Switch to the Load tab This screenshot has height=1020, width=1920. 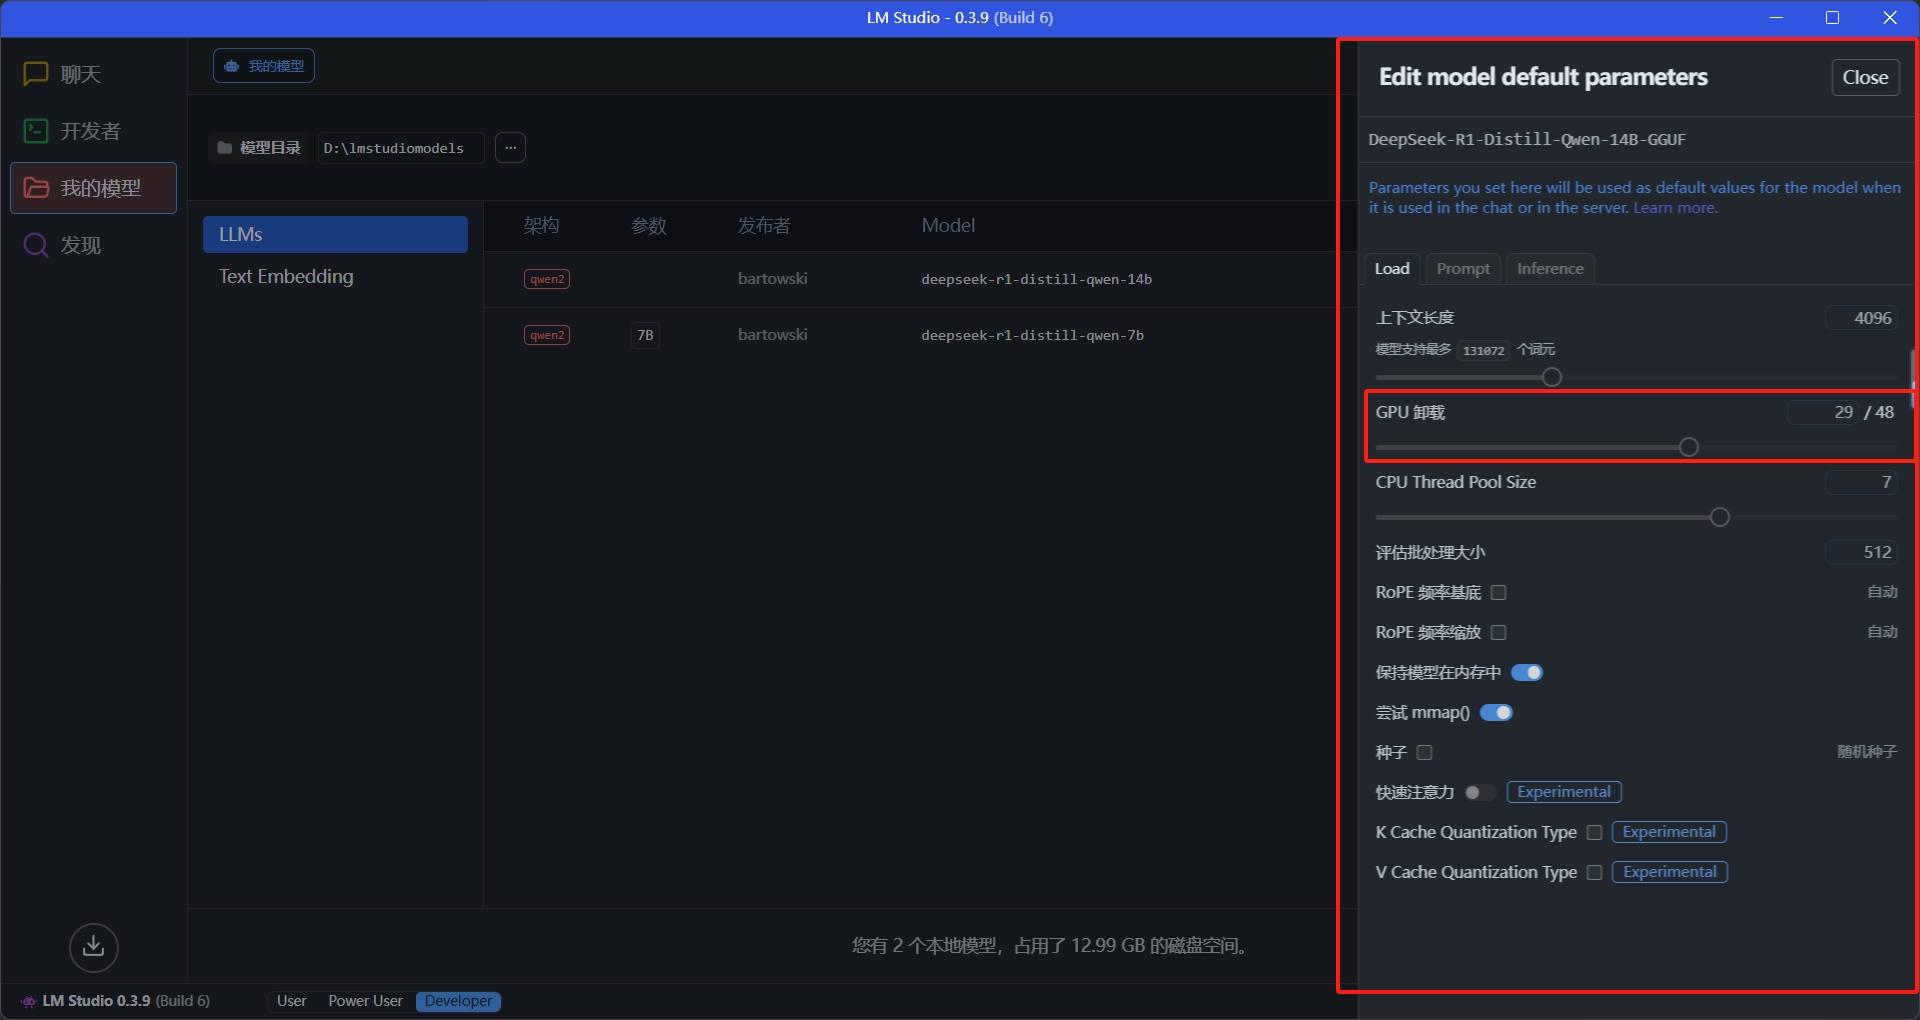tap(1392, 268)
